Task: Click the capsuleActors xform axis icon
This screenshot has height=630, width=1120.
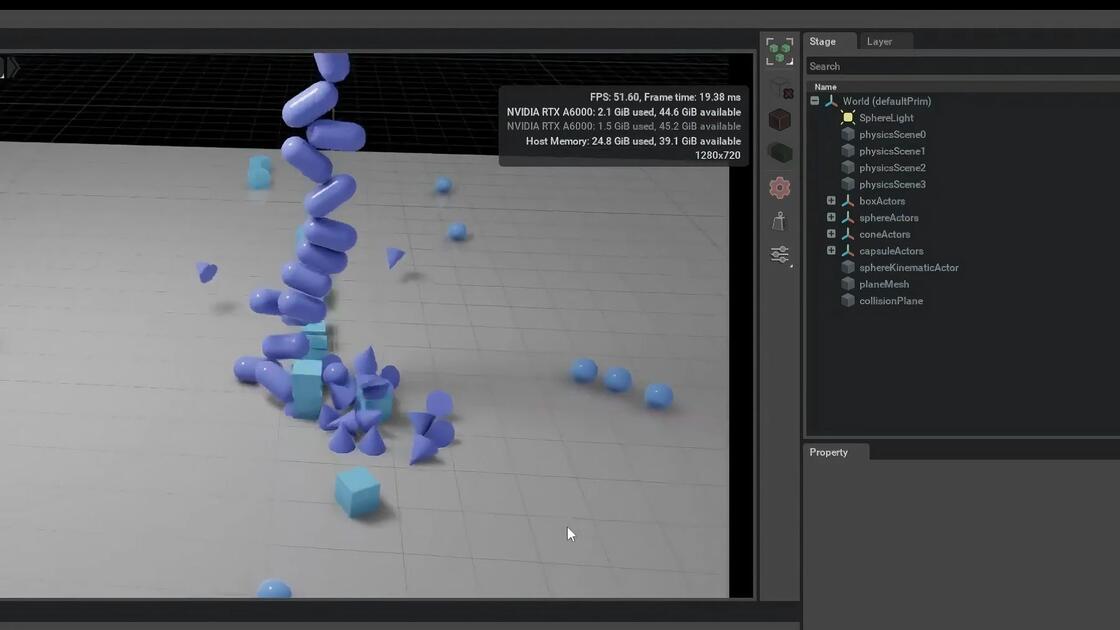Action: [848, 251]
